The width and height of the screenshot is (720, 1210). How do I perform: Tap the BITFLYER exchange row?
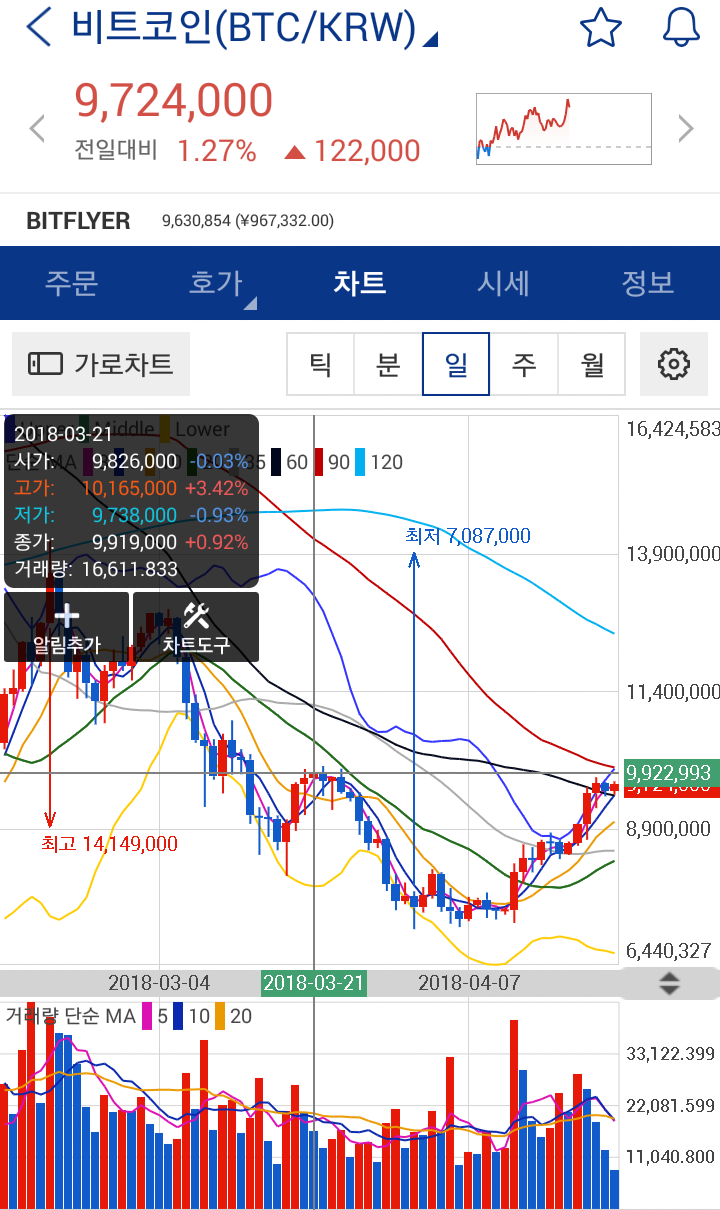360,220
